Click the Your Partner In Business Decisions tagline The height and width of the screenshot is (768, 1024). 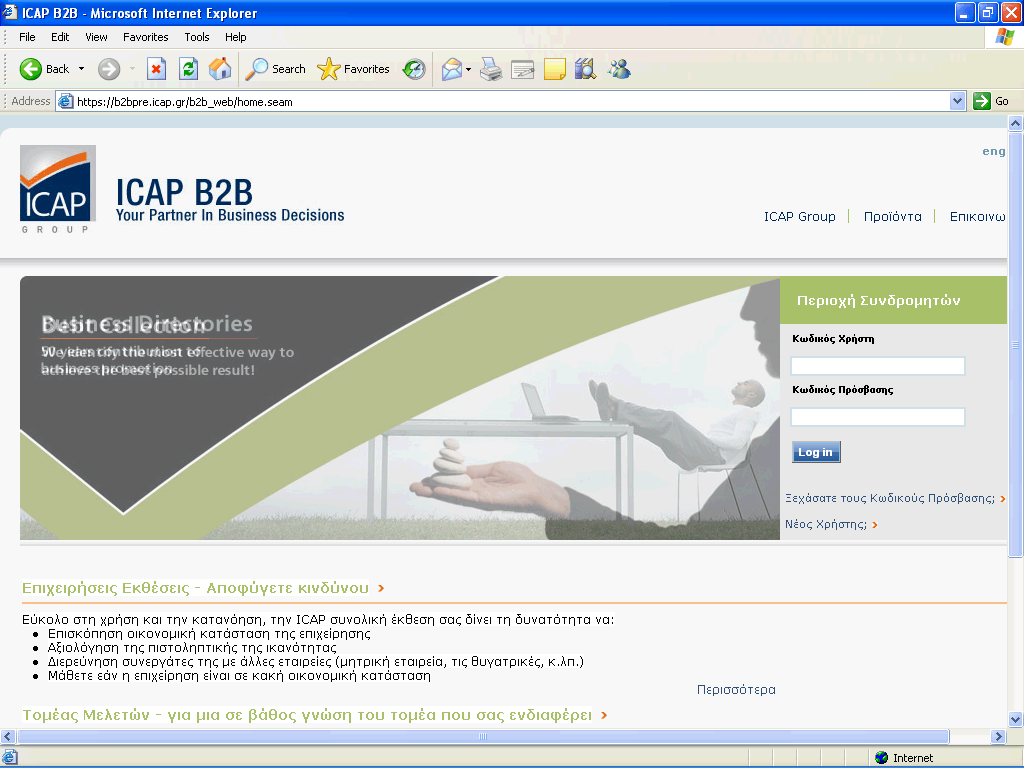pyautogui.click(x=230, y=216)
